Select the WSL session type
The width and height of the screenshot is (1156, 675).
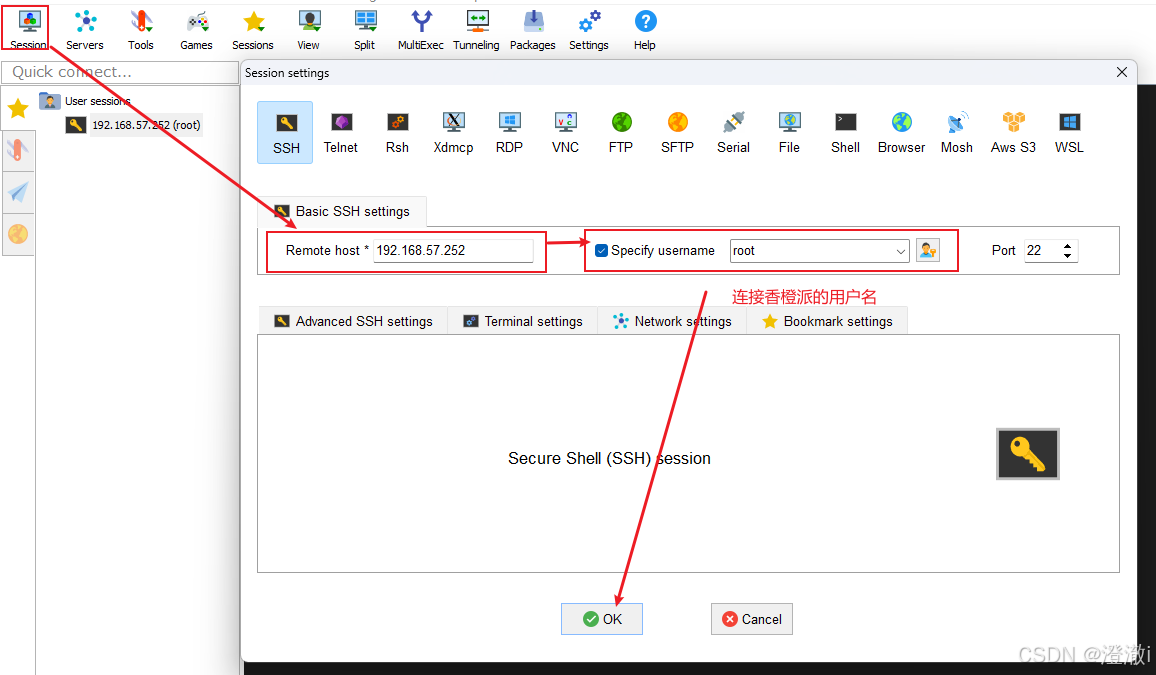click(1069, 133)
